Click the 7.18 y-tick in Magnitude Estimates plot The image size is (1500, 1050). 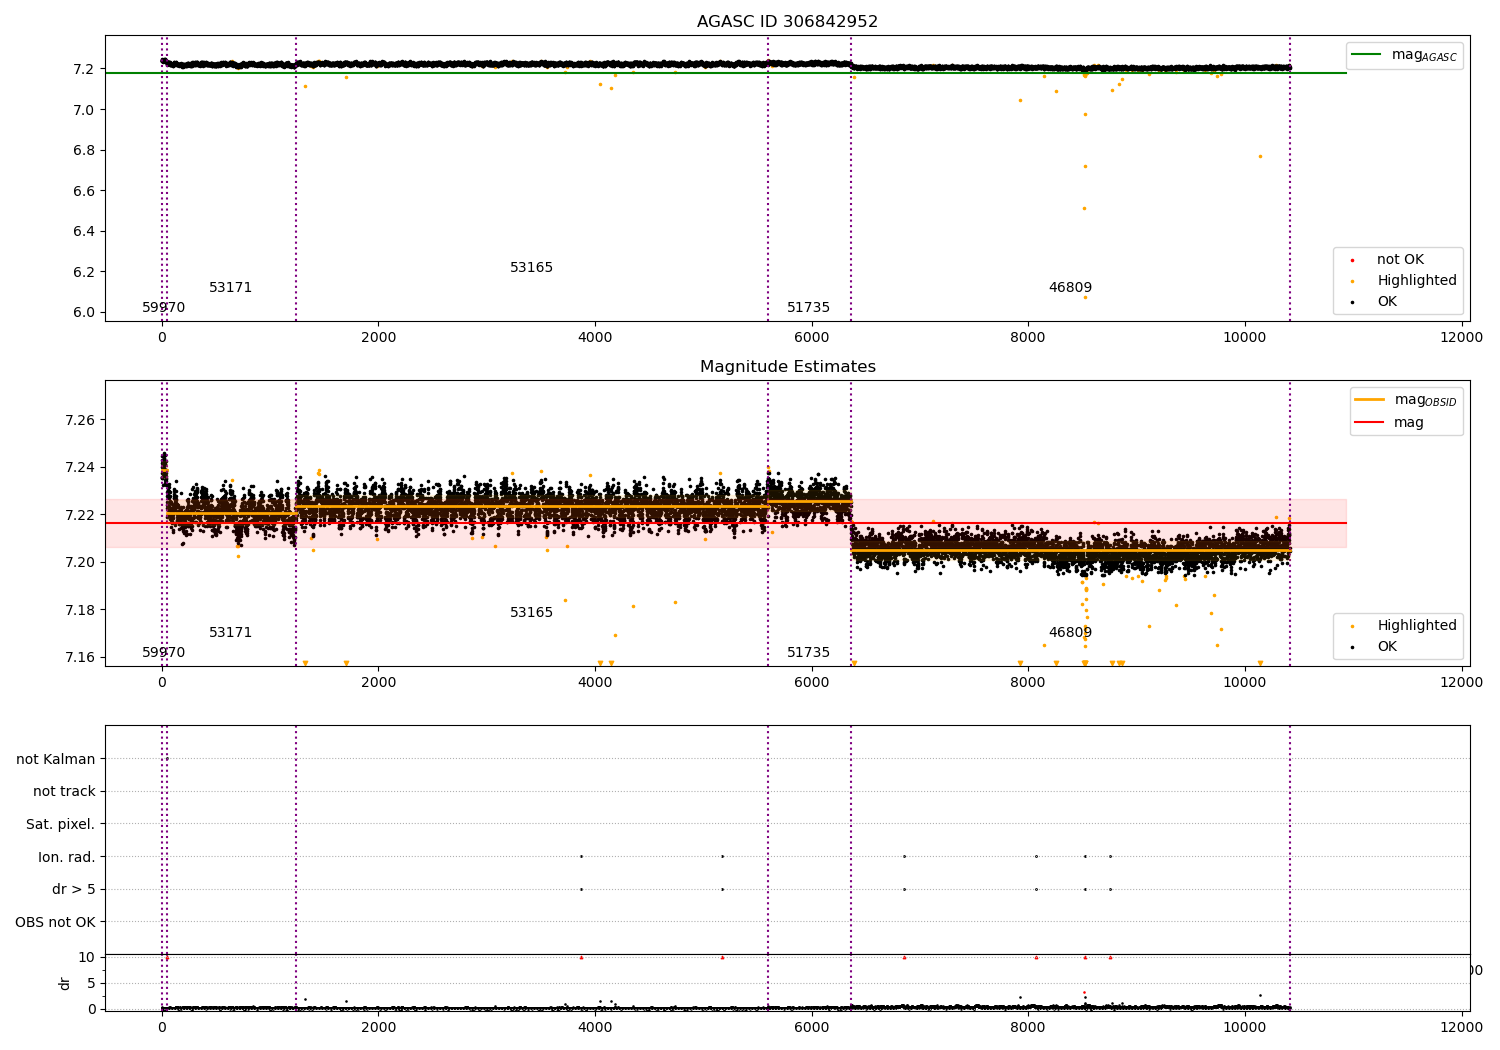coord(79,610)
